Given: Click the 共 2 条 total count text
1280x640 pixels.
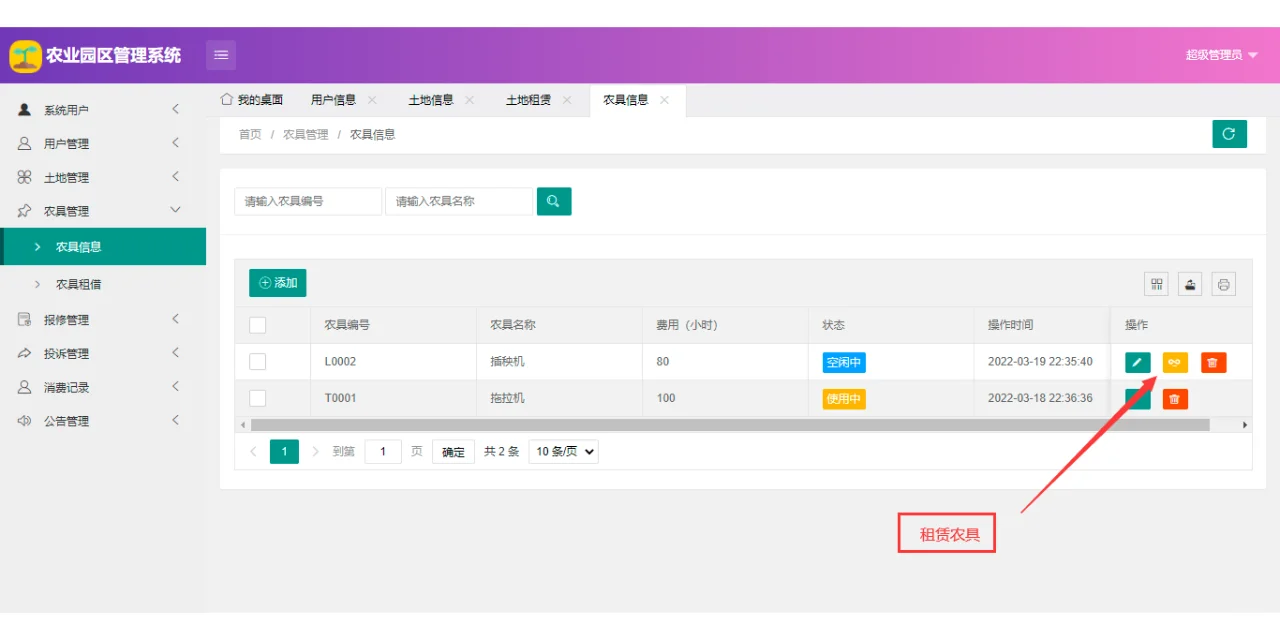Looking at the screenshot, I should 501,452.
